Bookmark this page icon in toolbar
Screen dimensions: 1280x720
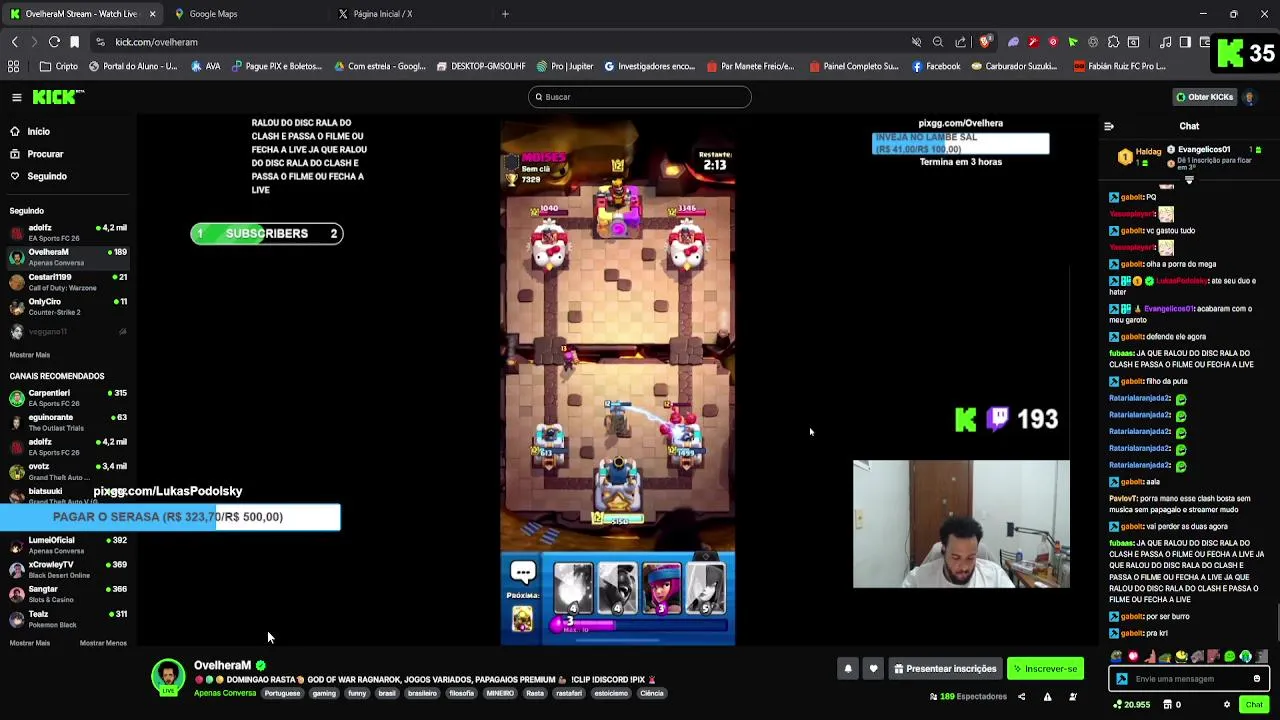[77, 42]
